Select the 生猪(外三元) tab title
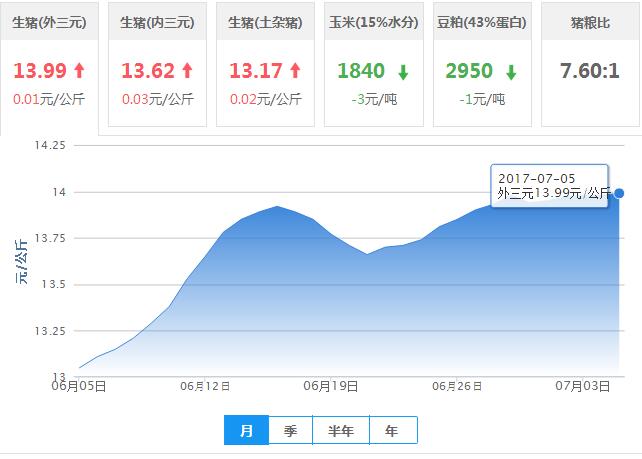The height and width of the screenshot is (459, 642). click(x=49, y=23)
